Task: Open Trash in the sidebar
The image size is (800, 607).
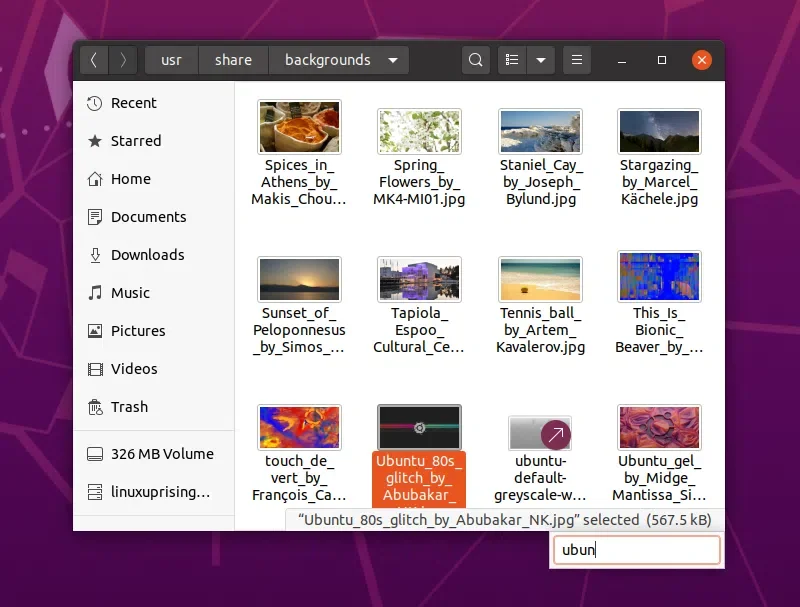Action: (x=129, y=407)
